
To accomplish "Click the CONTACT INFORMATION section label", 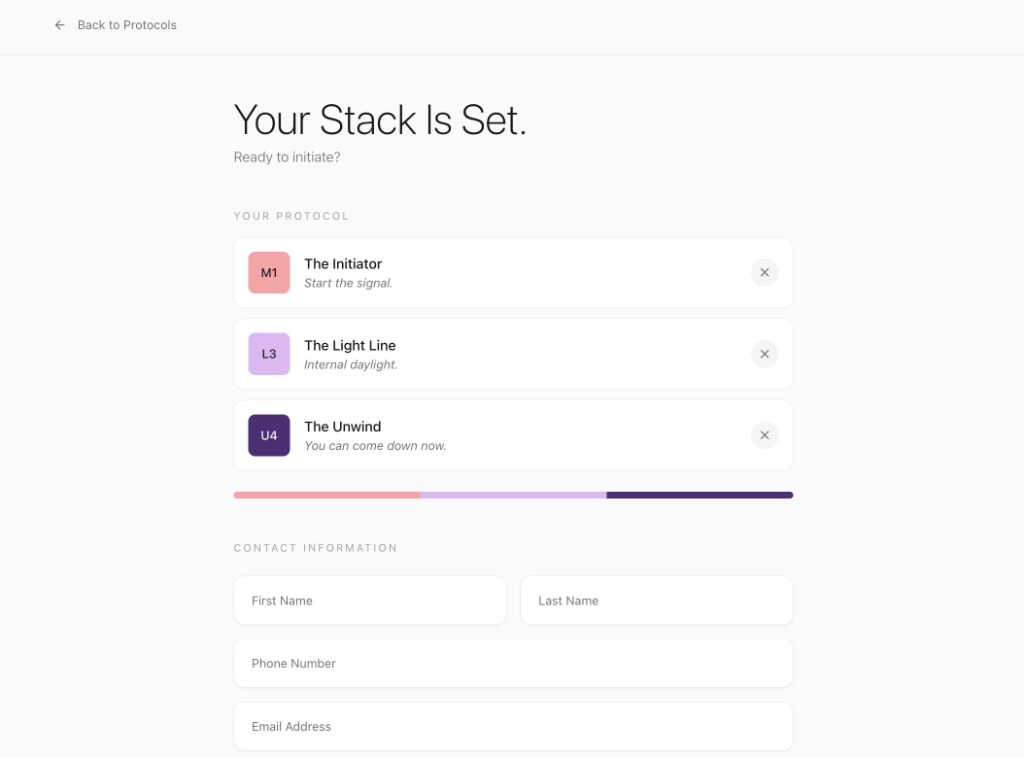I will 315,548.
